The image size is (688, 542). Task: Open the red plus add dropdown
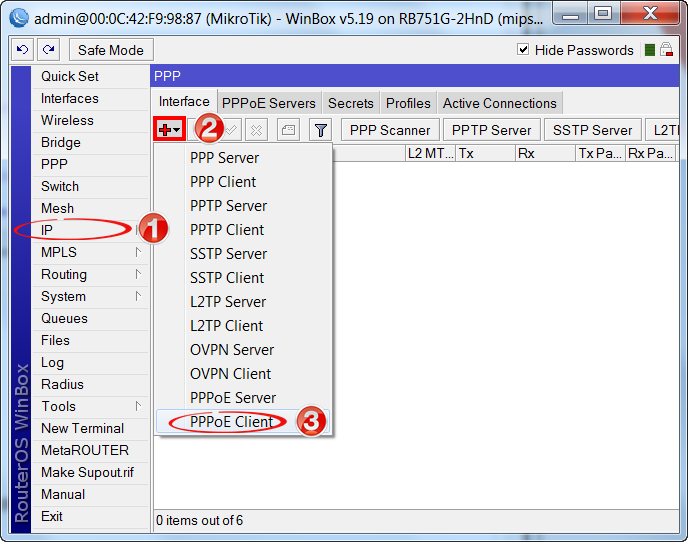[x=168, y=130]
